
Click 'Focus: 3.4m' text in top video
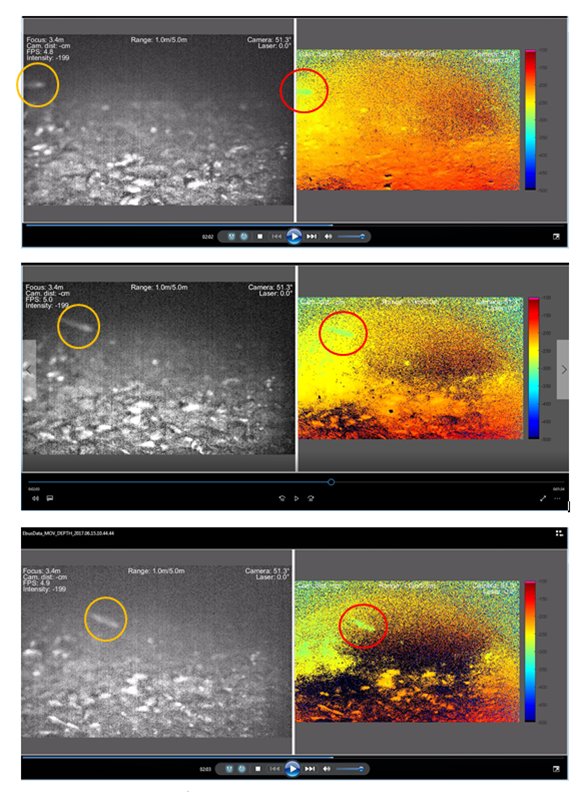[45, 40]
